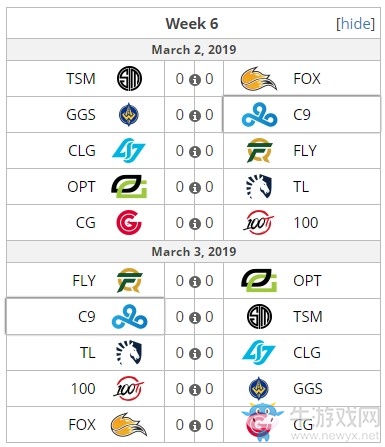Open info icon for CG vs 100 match
Viewport: 385px width, 447px height.
195,224
